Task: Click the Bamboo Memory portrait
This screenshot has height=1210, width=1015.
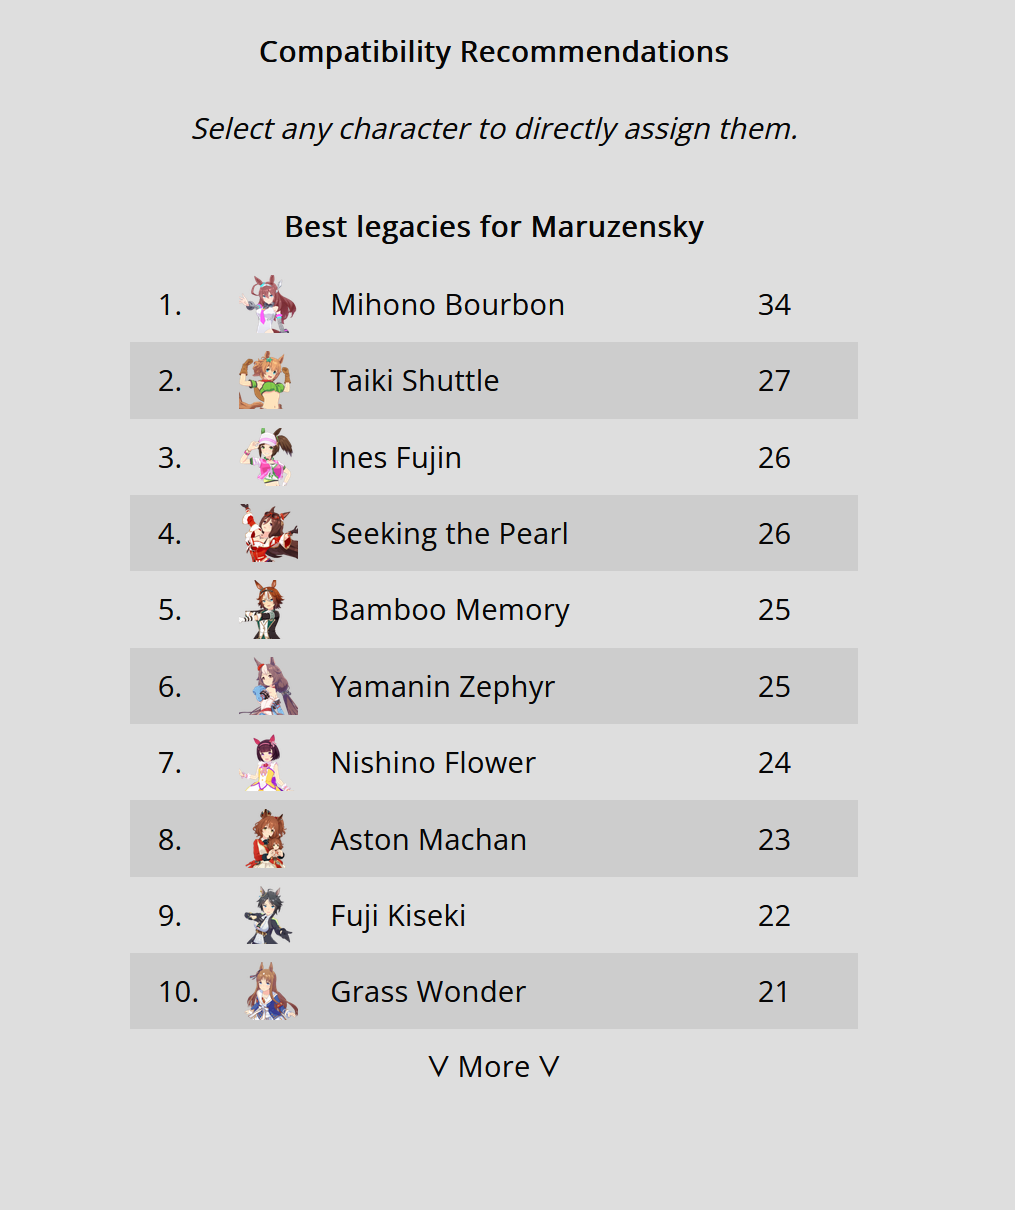Action: coord(269,609)
